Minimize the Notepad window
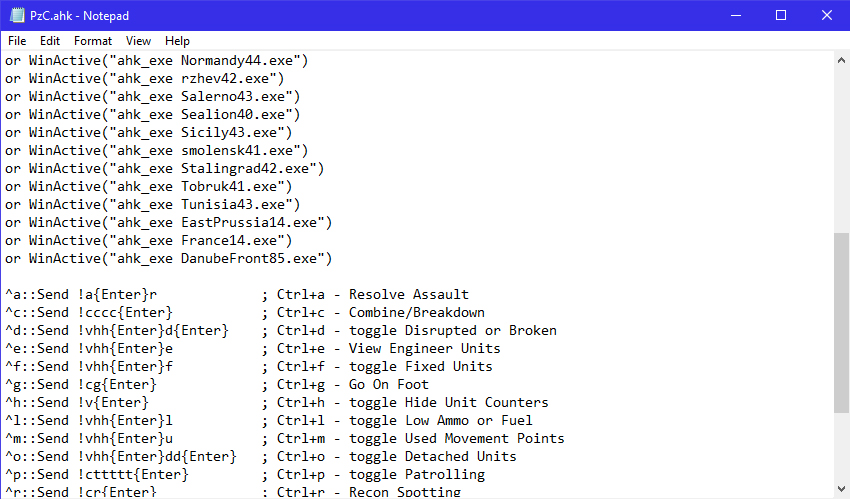This screenshot has width=850, height=499. [736, 15]
